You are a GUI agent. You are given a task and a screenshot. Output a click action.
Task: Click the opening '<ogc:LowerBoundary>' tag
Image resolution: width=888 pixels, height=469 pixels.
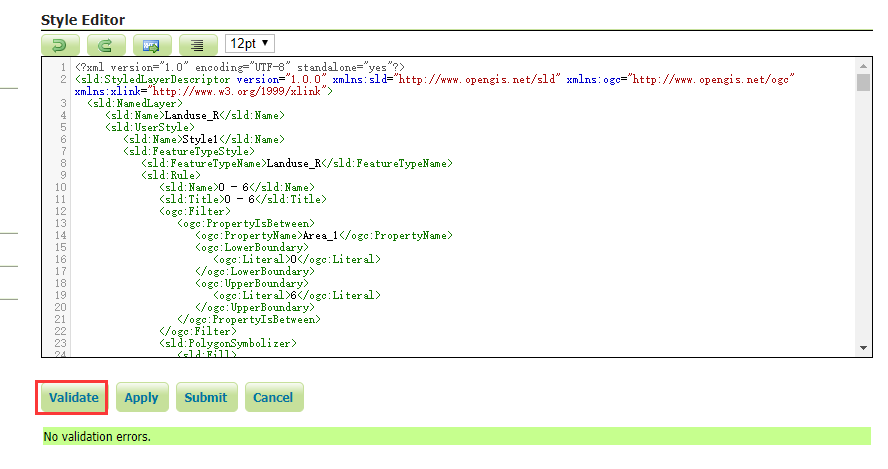click(252, 248)
